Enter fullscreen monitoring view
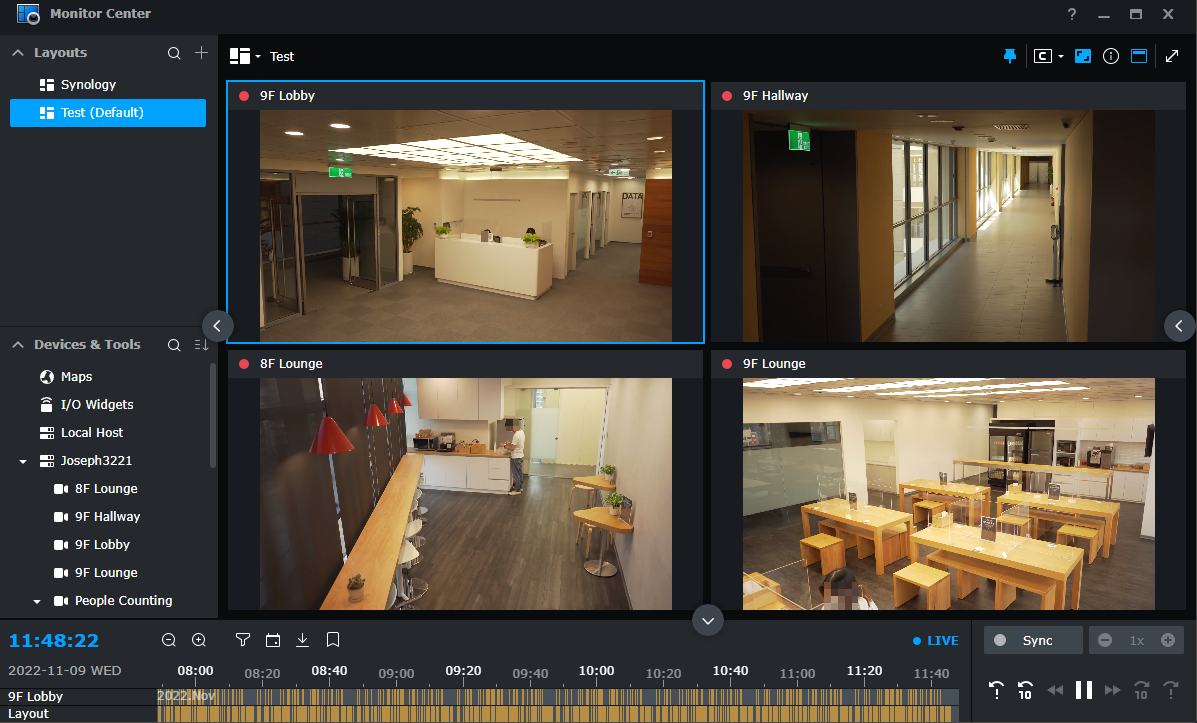The image size is (1197, 723). (x=1171, y=56)
